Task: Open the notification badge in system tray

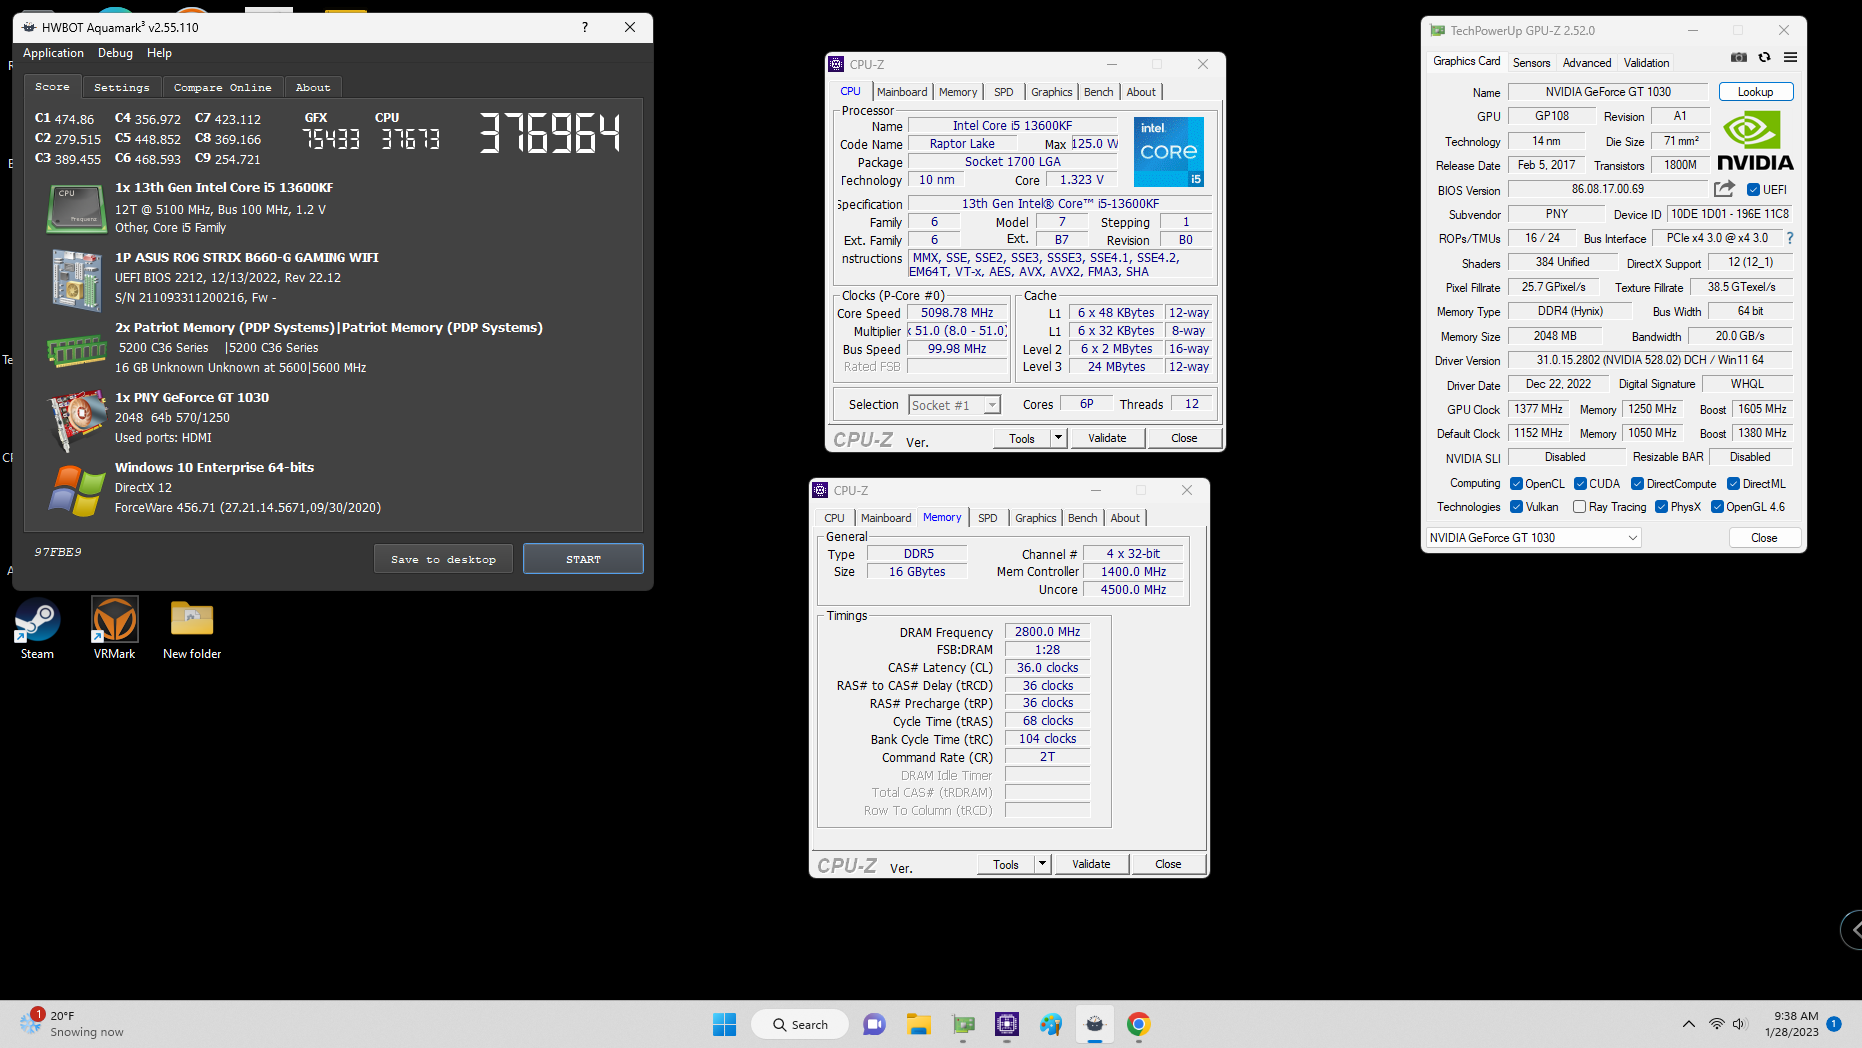Action: coord(1834,1024)
